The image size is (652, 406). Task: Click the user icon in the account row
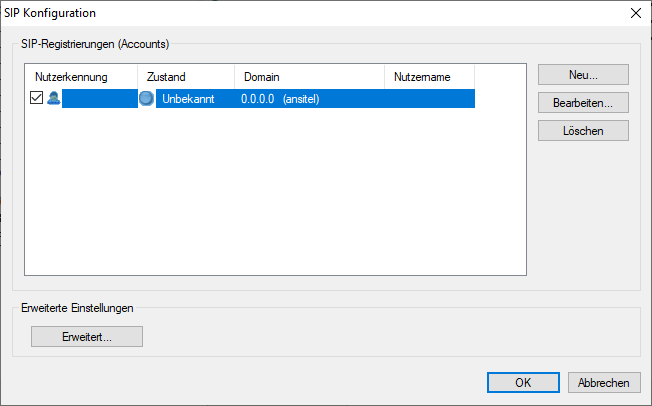[53, 98]
